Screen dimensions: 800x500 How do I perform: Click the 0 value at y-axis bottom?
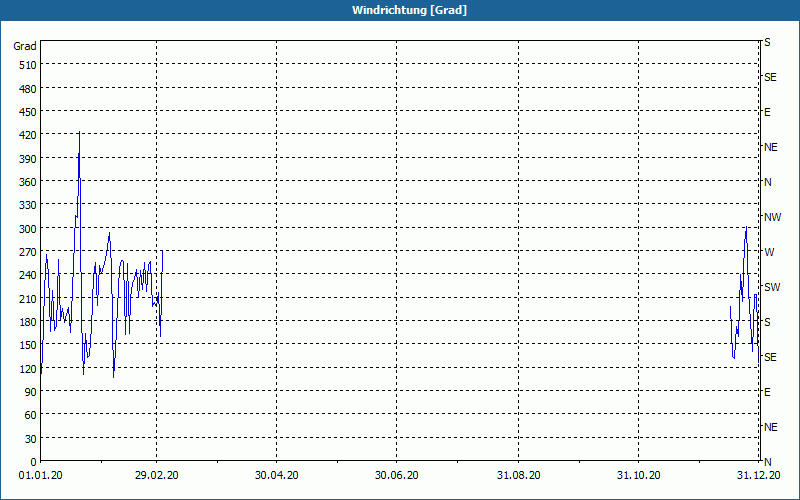[33, 461]
